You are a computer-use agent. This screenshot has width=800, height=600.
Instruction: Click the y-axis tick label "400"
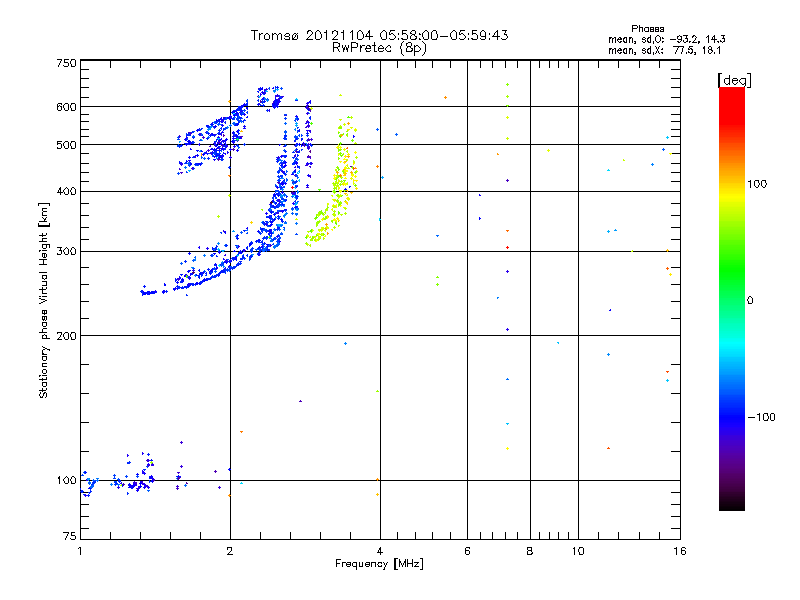[66, 192]
